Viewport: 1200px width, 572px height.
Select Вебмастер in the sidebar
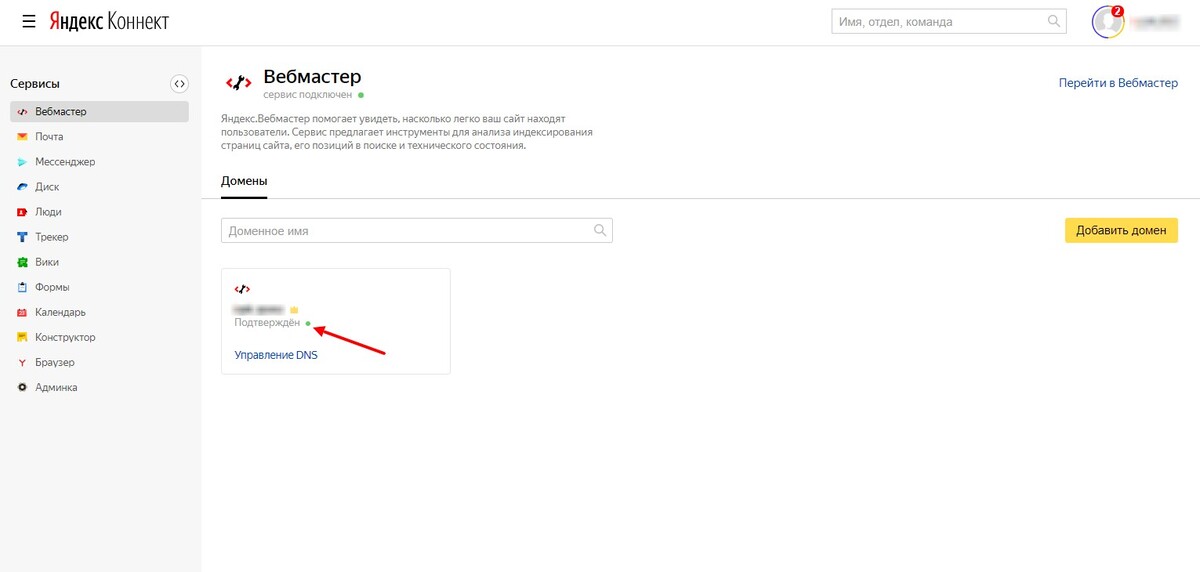(x=99, y=111)
